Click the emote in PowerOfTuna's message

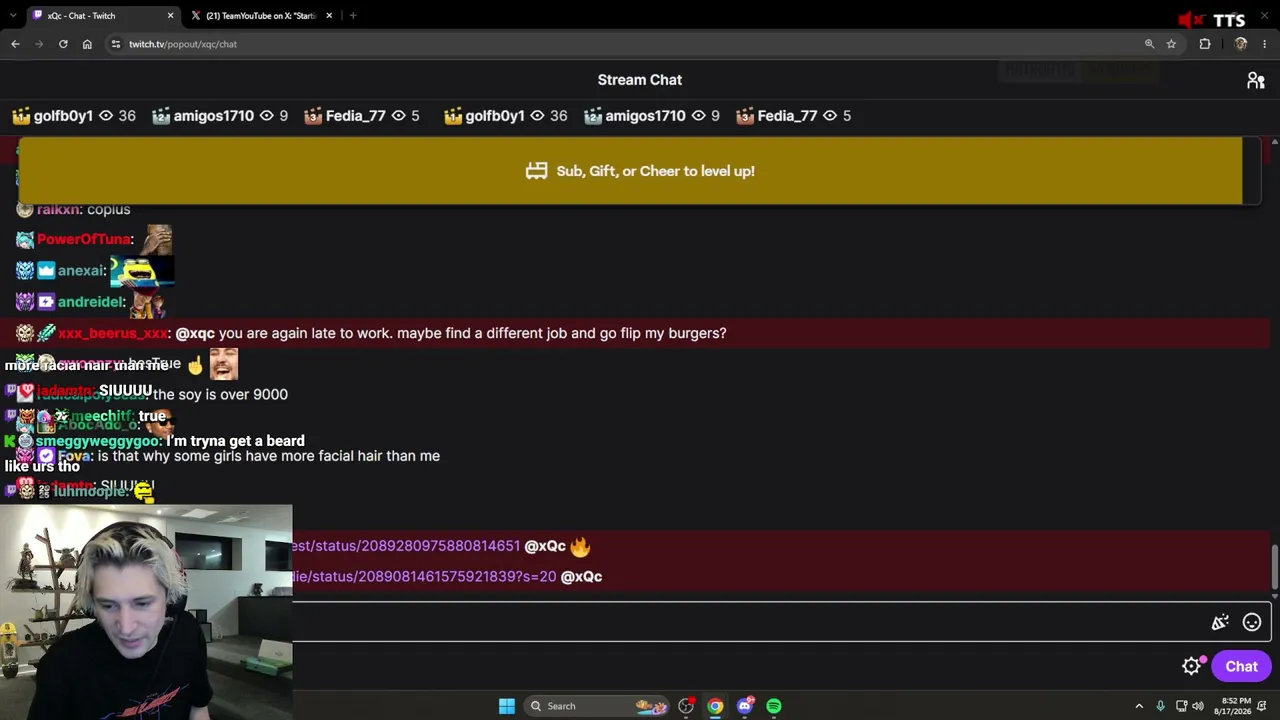158,239
